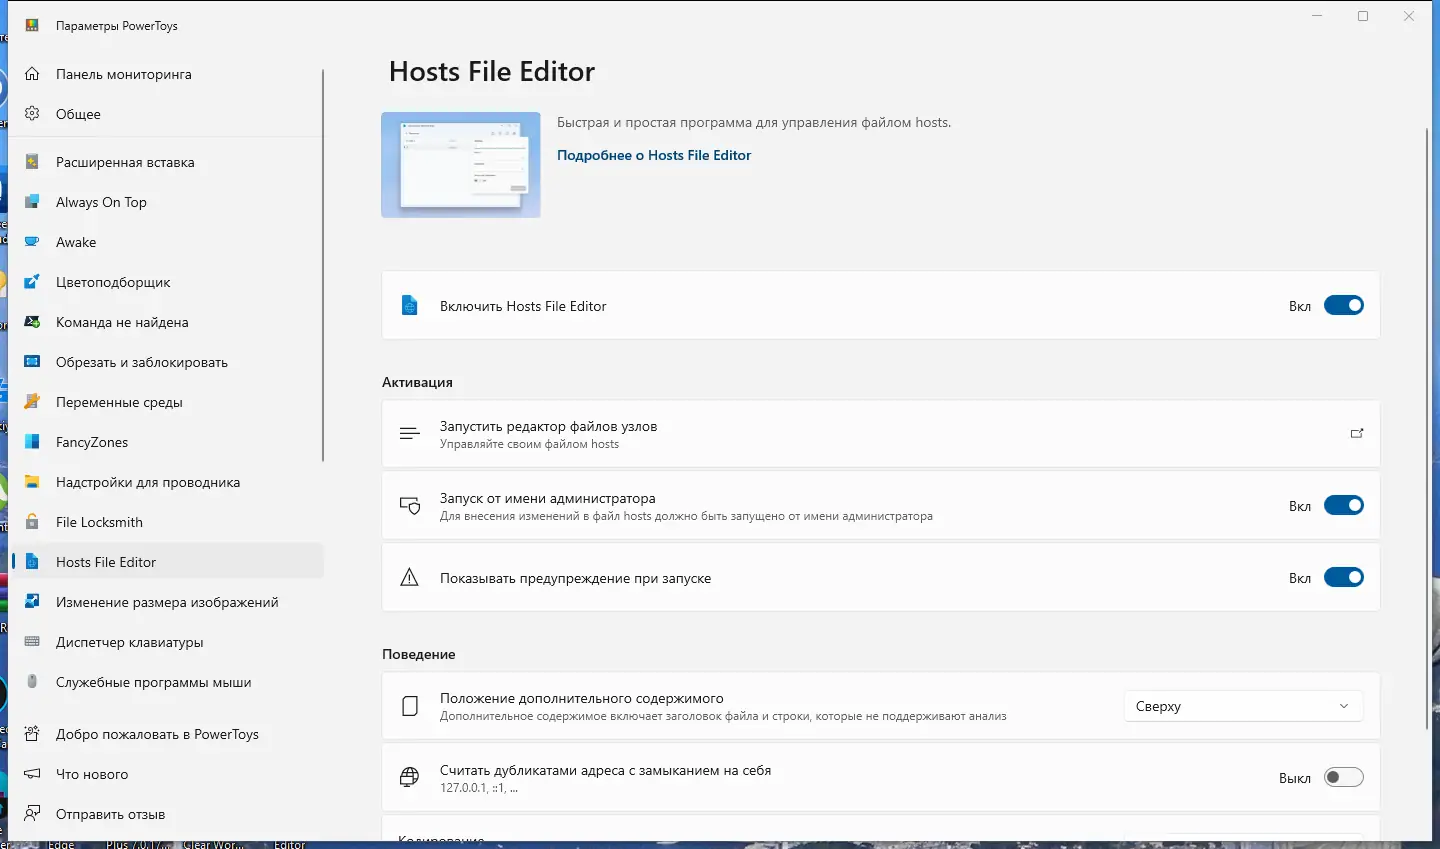
Task: Click the Color Picker (Цветоподборщик) sidebar icon
Action: click(x=32, y=282)
